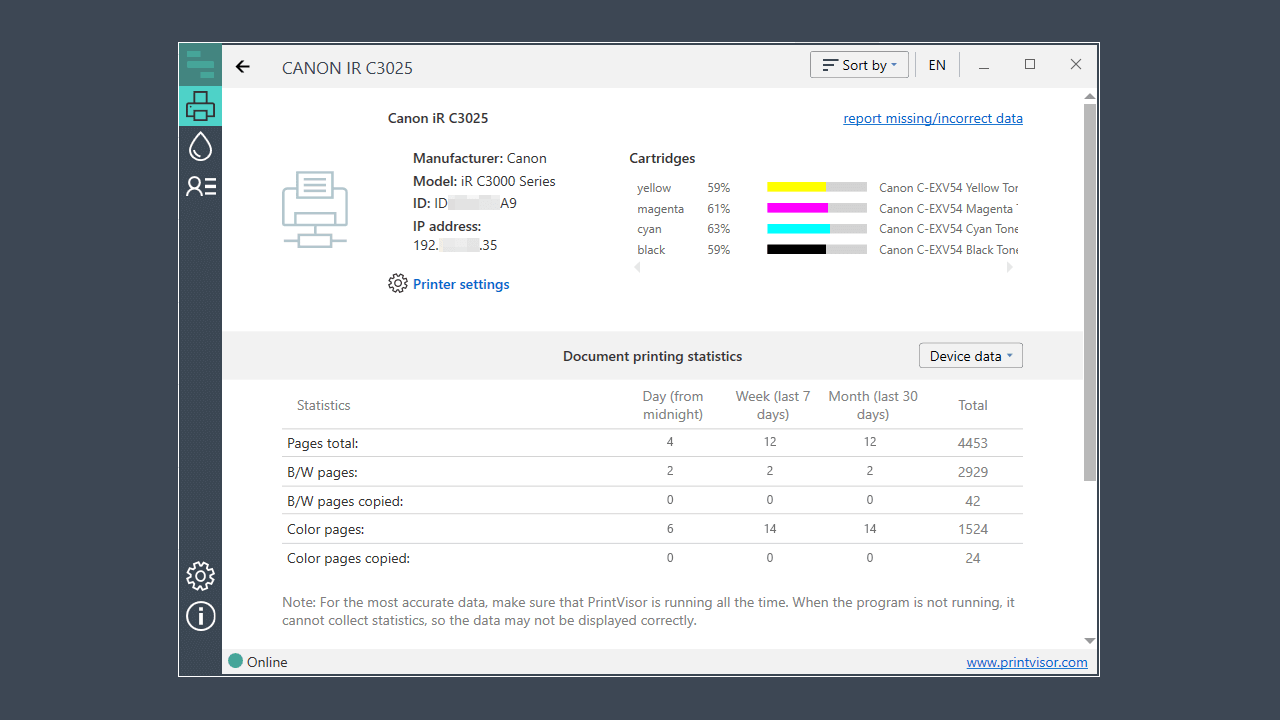Image resolution: width=1280 pixels, height=720 pixels.
Task: Click the PrintVisor logo icon in sidebar
Action: (x=200, y=65)
